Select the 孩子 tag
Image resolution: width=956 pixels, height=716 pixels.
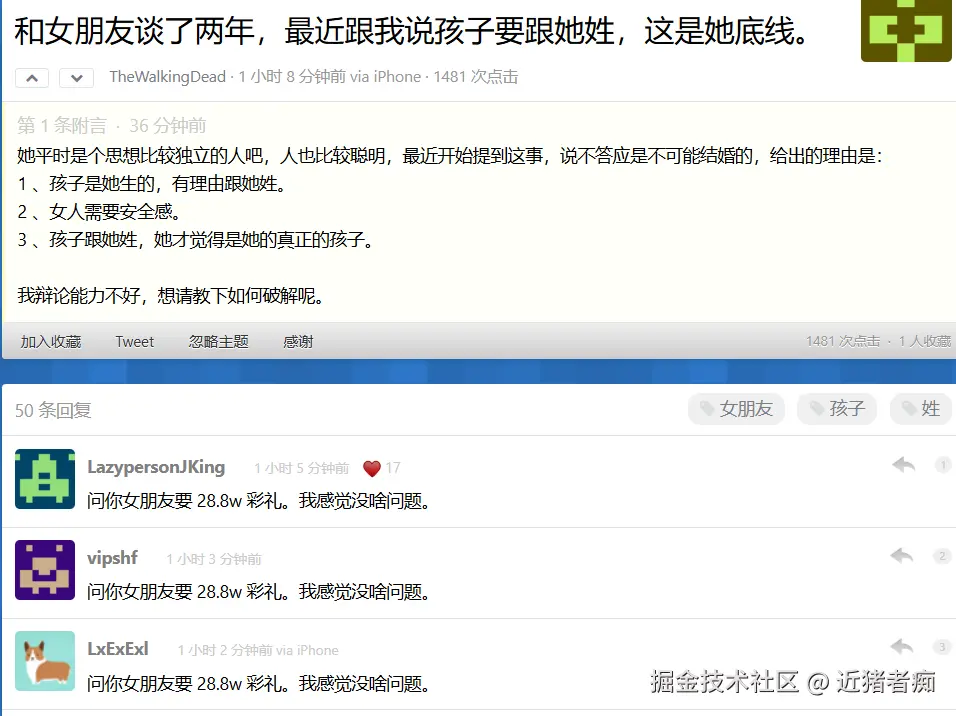[x=837, y=409]
